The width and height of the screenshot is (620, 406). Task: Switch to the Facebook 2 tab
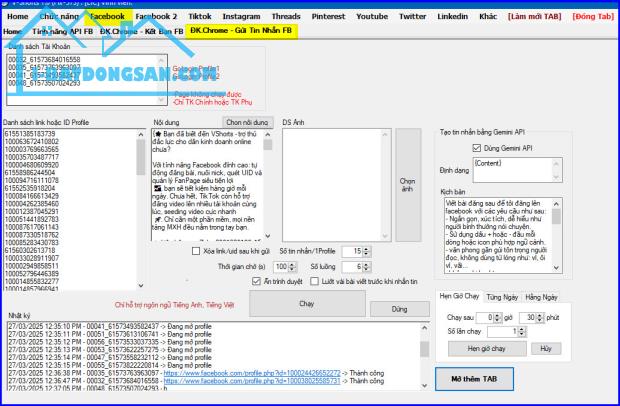156,17
